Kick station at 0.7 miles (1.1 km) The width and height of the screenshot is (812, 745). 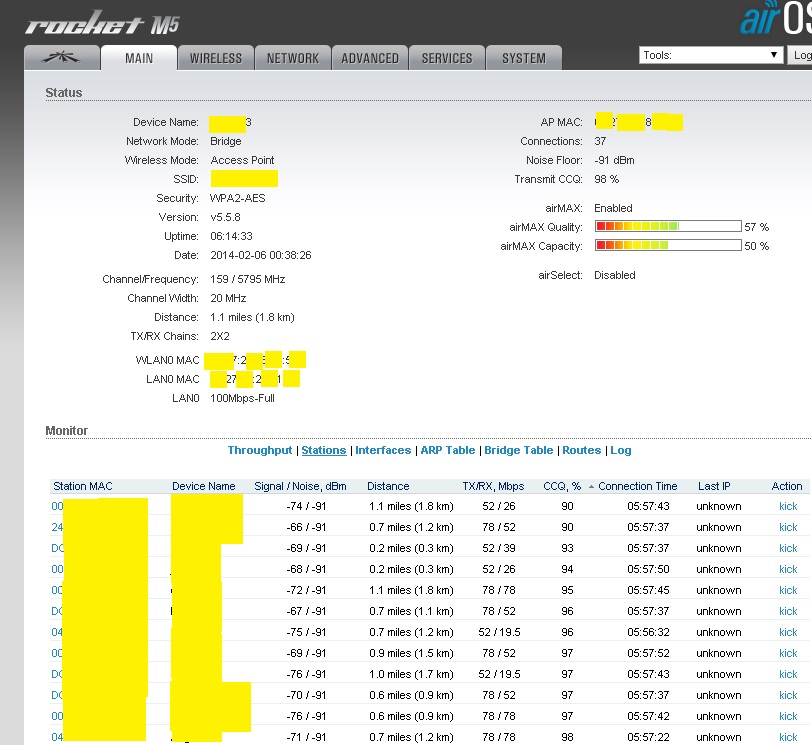tap(788, 611)
